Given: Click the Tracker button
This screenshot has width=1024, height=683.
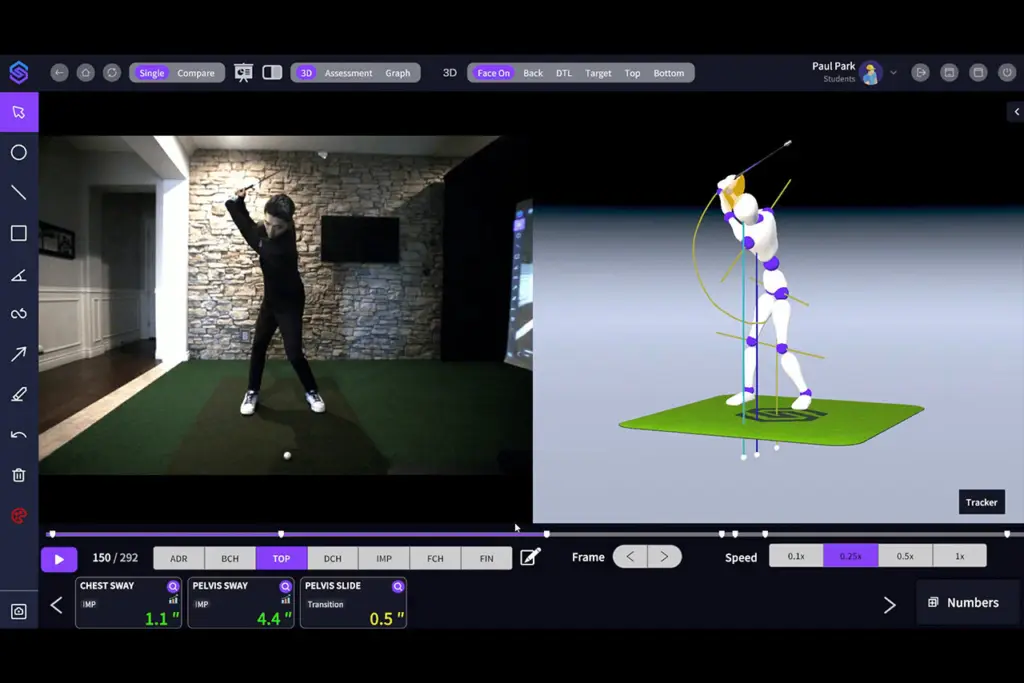Looking at the screenshot, I should [x=981, y=502].
